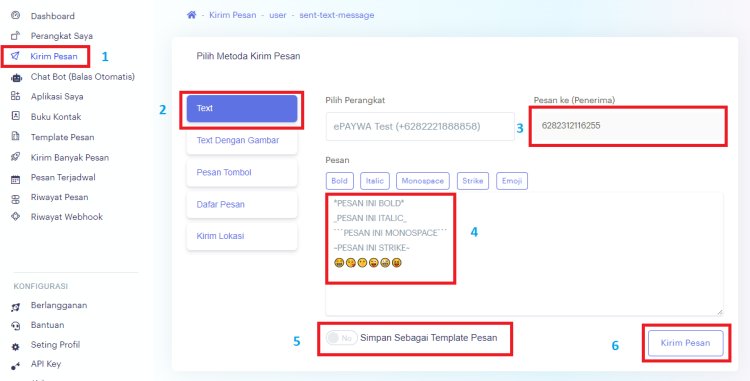The image size is (750, 381).
Task: Click the 'Simpan Sebagai Template Pesan' label
Action: [x=429, y=338]
